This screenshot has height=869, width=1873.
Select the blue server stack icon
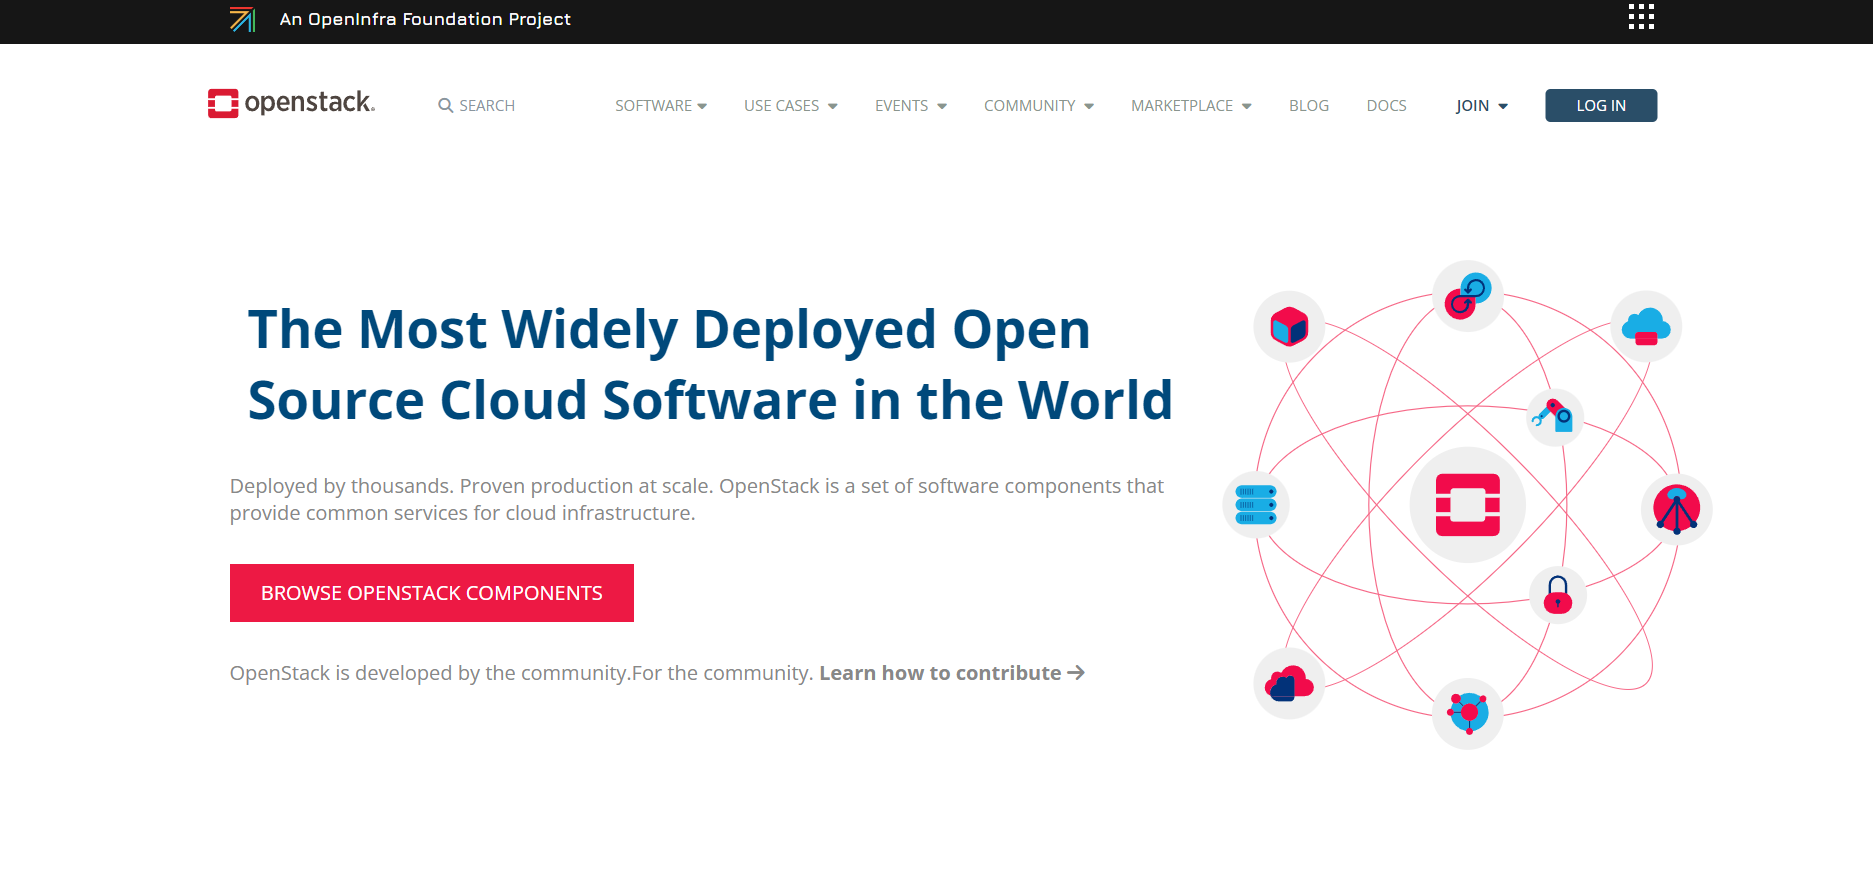[1256, 505]
